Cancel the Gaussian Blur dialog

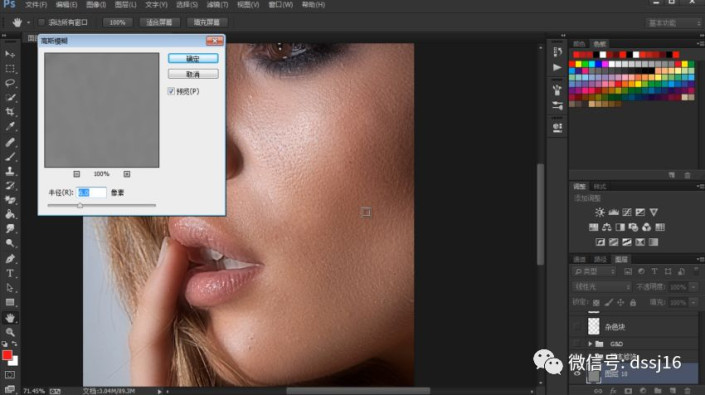(x=193, y=74)
